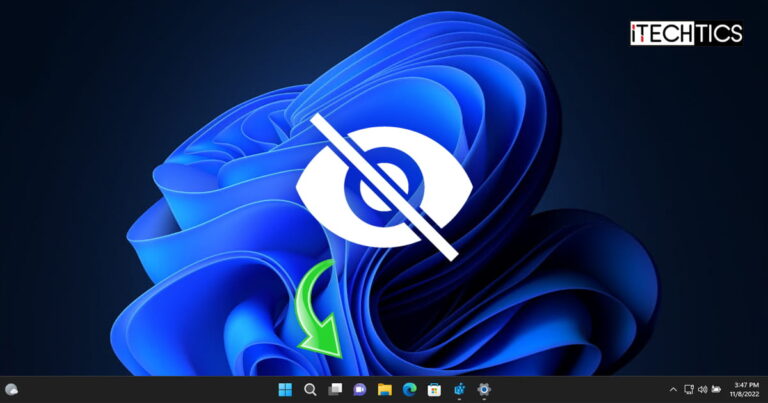Image resolution: width=768 pixels, height=403 pixels.
Task: Click the network icon in system tray
Action: pyautogui.click(x=688, y=389)
